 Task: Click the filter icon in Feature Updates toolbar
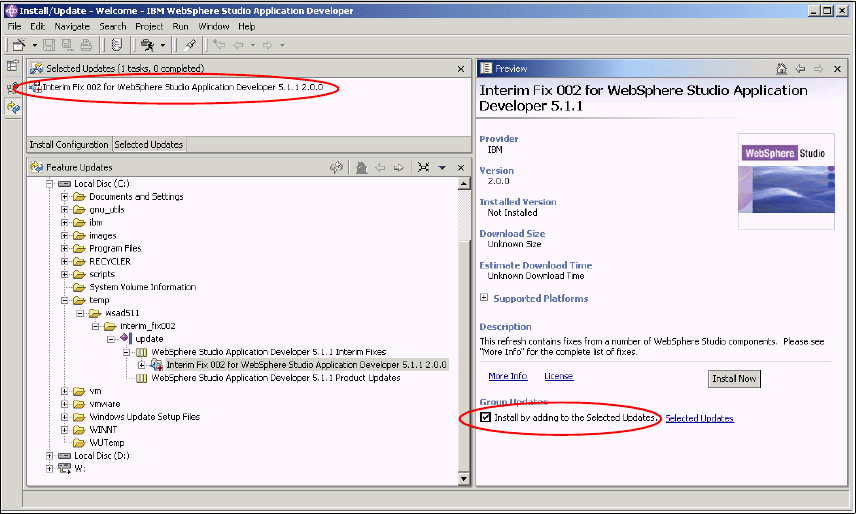tap(423, 168)
